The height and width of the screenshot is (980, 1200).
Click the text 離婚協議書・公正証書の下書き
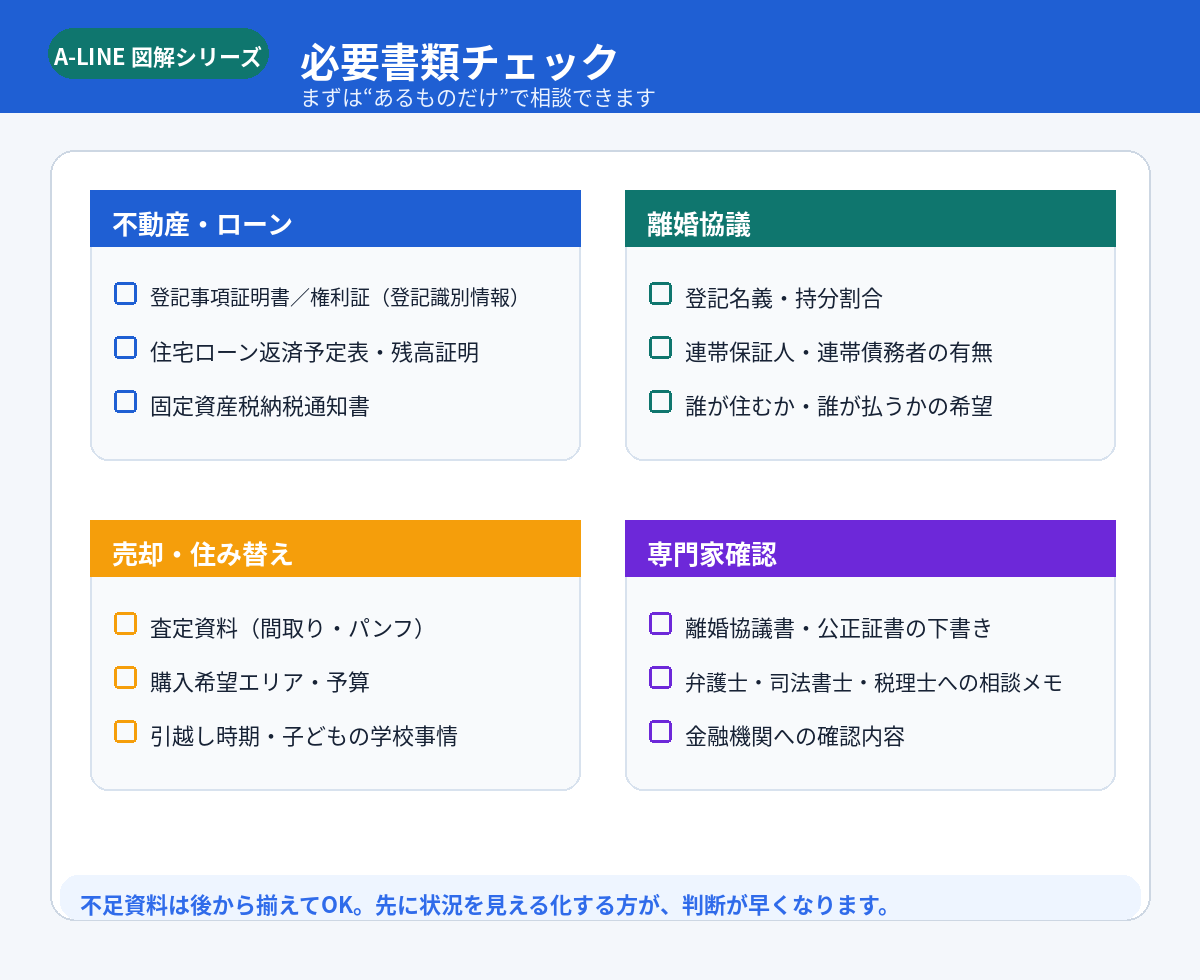[839, 628]
